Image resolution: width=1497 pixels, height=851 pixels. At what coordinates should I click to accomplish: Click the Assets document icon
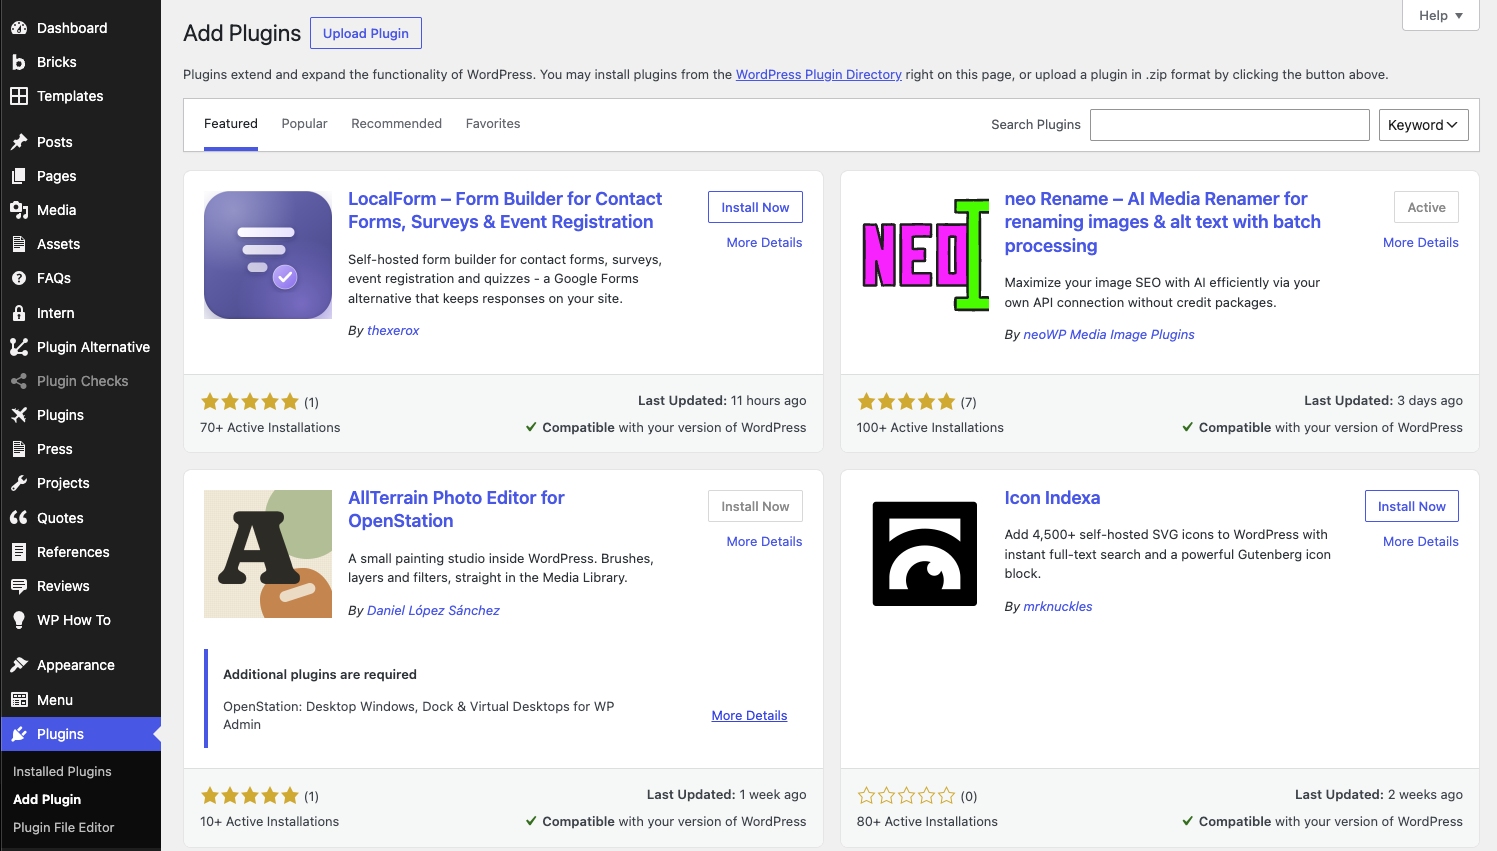19,244
